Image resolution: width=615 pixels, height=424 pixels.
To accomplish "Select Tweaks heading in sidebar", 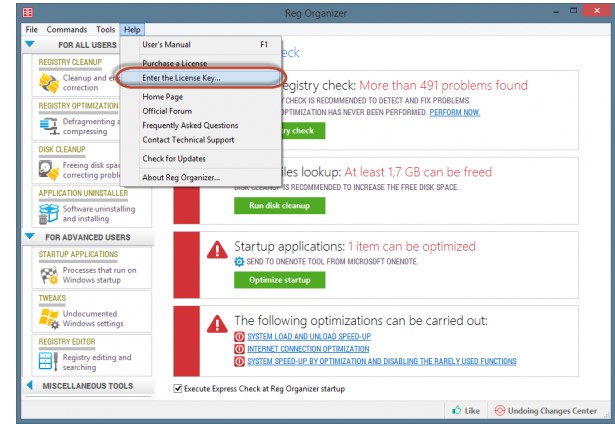I will coord(52,298).
